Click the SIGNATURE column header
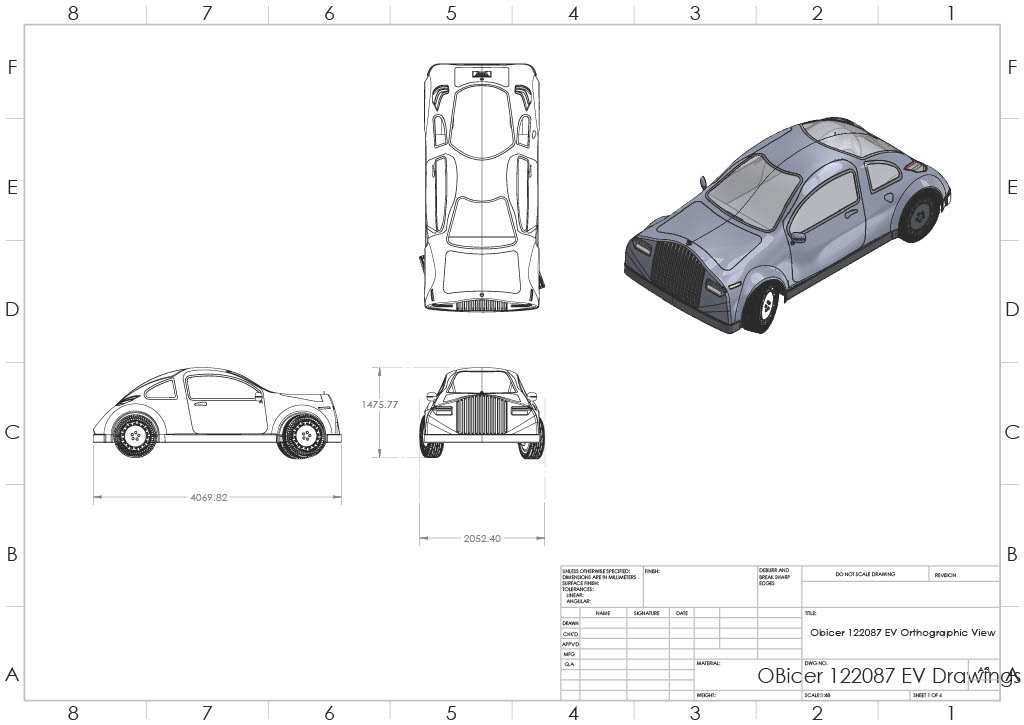The width and height of the screenshot is (1024, 725). pos(647,613)
